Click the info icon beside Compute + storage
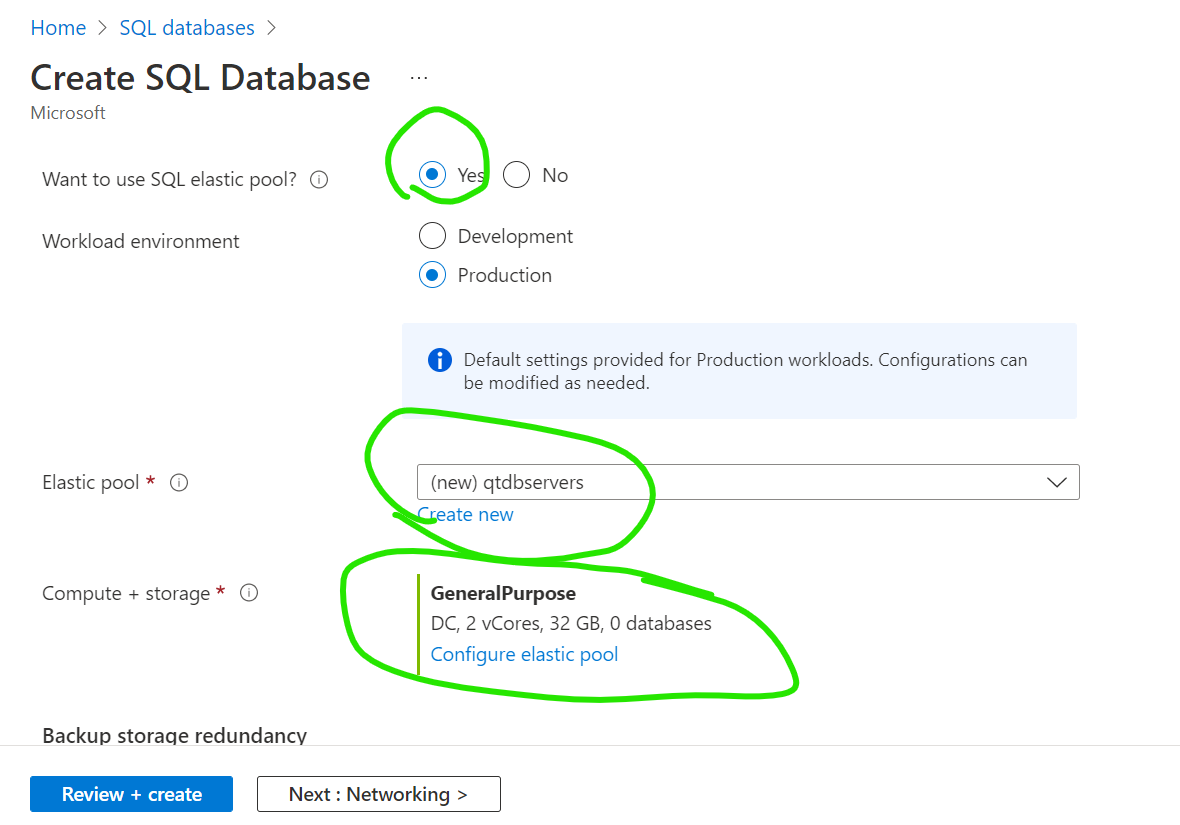This screenshot has height=825, width=1180. [248, 592]
